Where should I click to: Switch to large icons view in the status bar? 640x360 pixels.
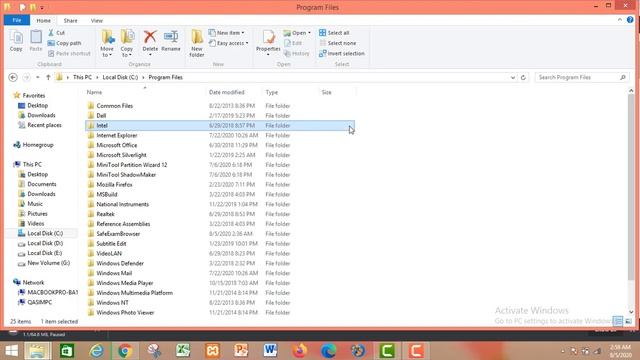point(629,321)
